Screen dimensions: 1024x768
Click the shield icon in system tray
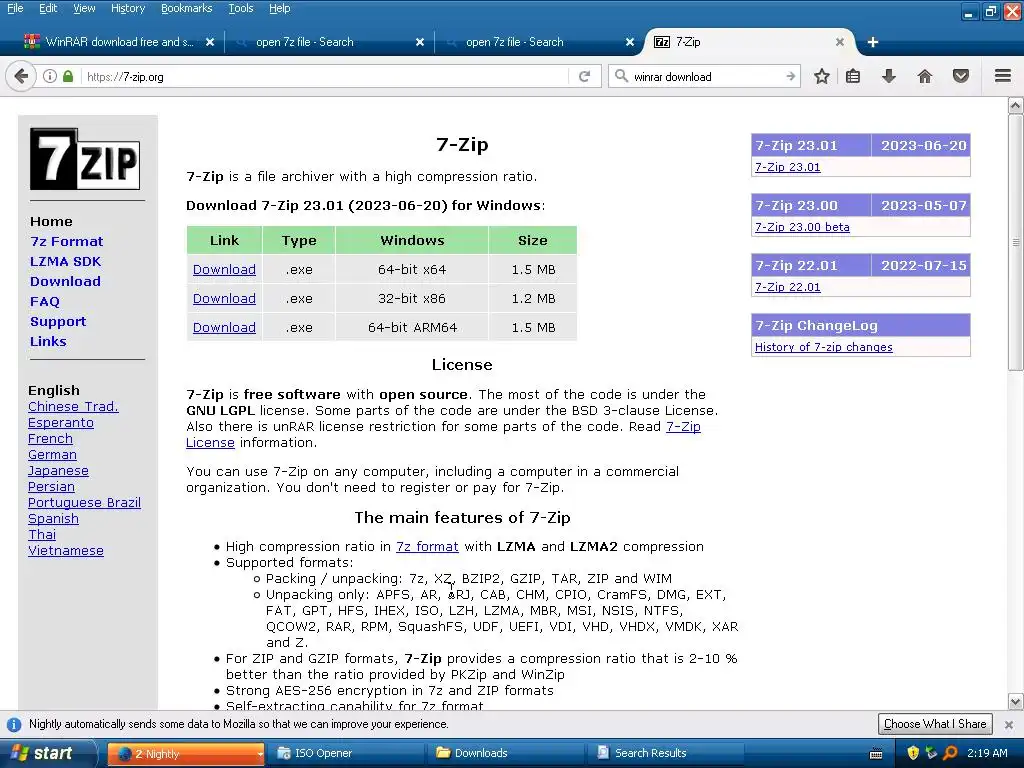coord(913,753)
